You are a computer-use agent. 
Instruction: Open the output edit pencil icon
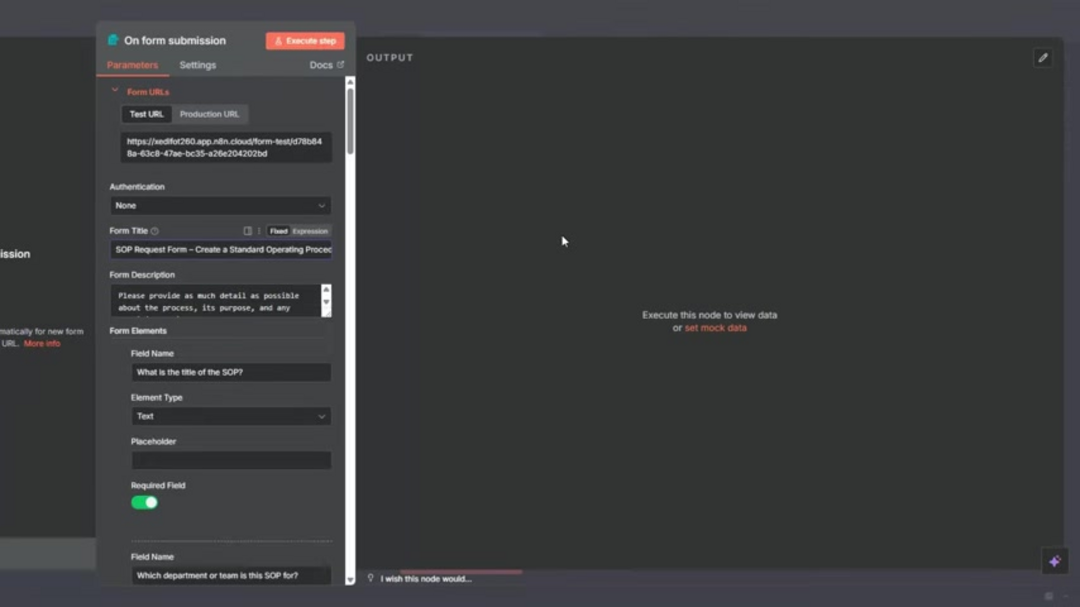tap(1043, 58)
